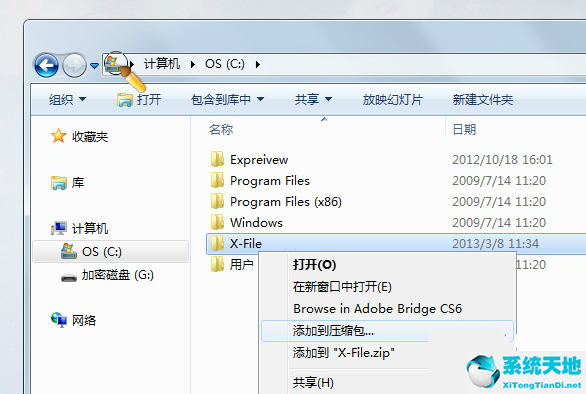
Task: Select the Program Files folder name
Action: tap(270, 181)
